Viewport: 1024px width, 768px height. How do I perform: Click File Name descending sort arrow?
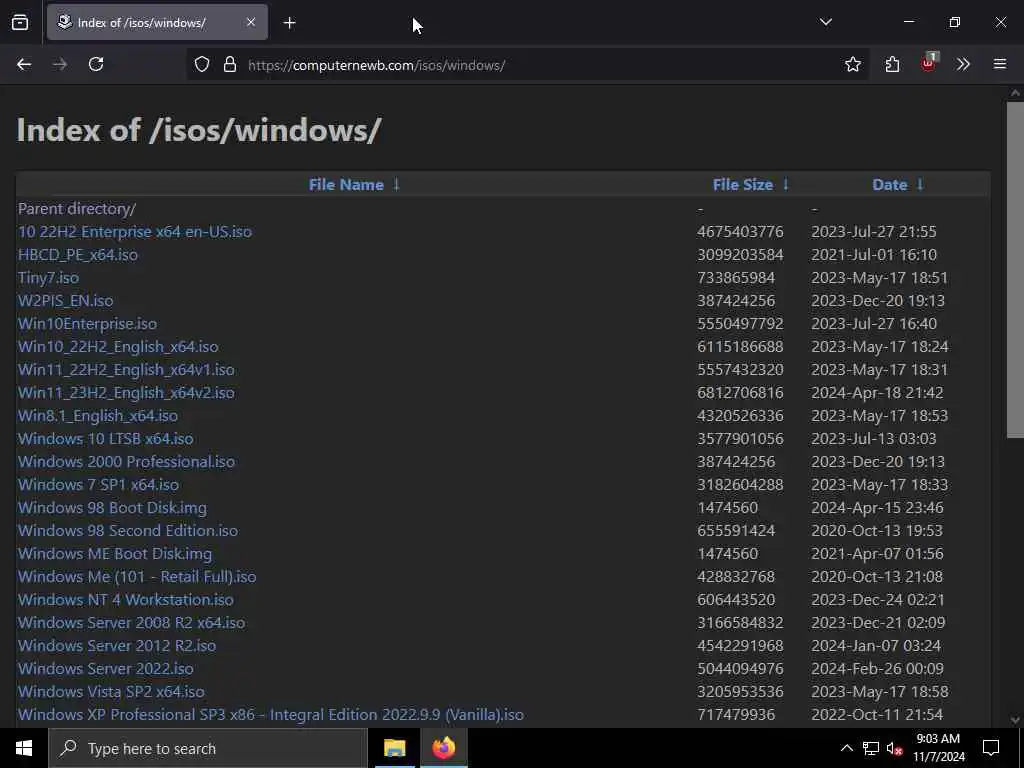click(396, 185)
